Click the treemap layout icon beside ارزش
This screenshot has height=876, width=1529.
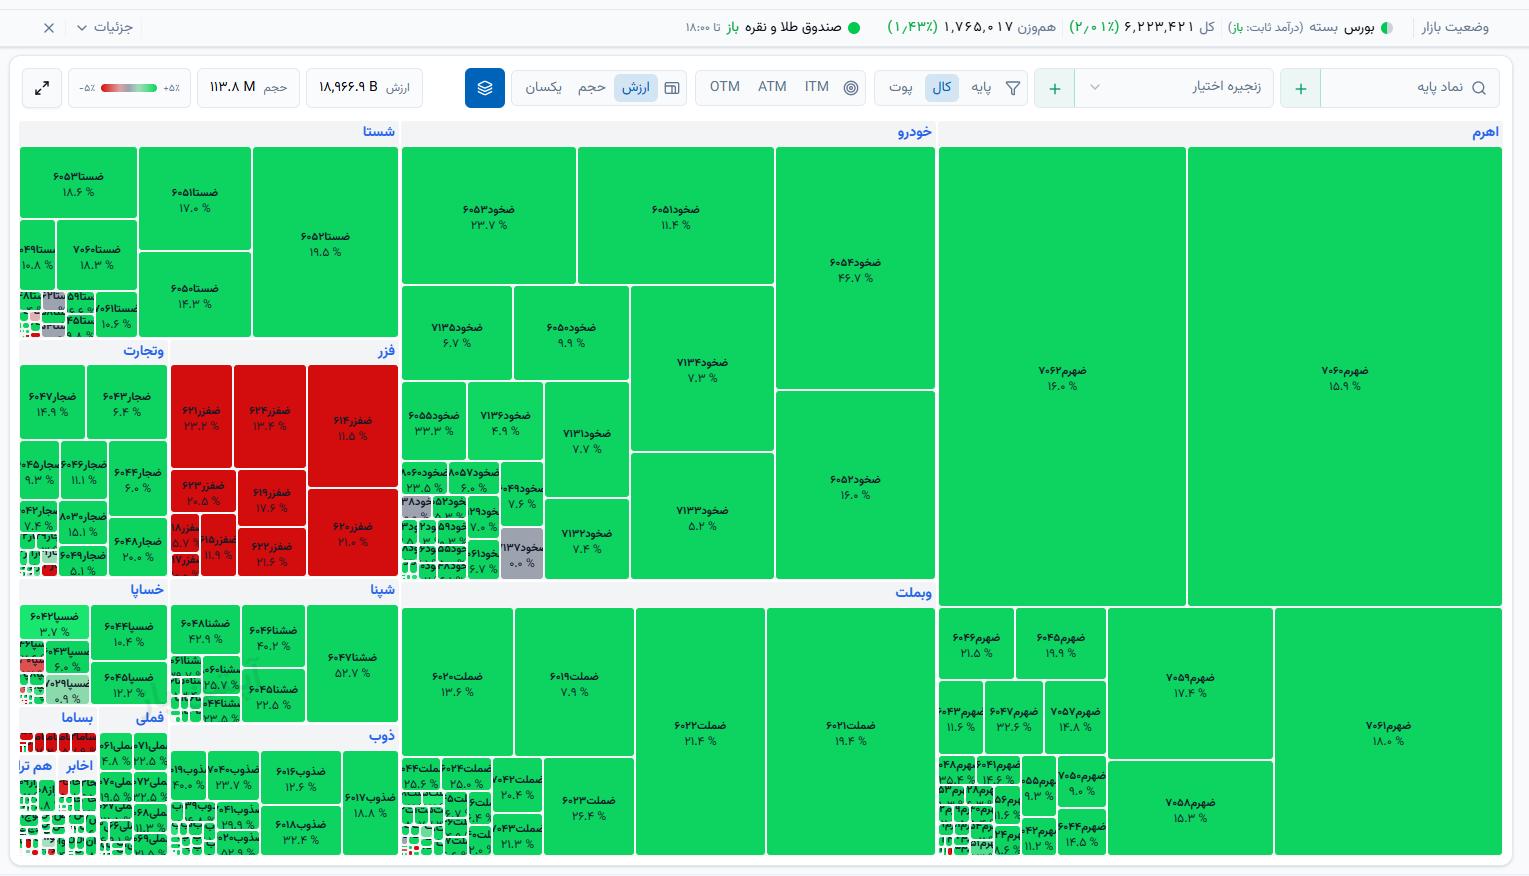tap(672, 88)
